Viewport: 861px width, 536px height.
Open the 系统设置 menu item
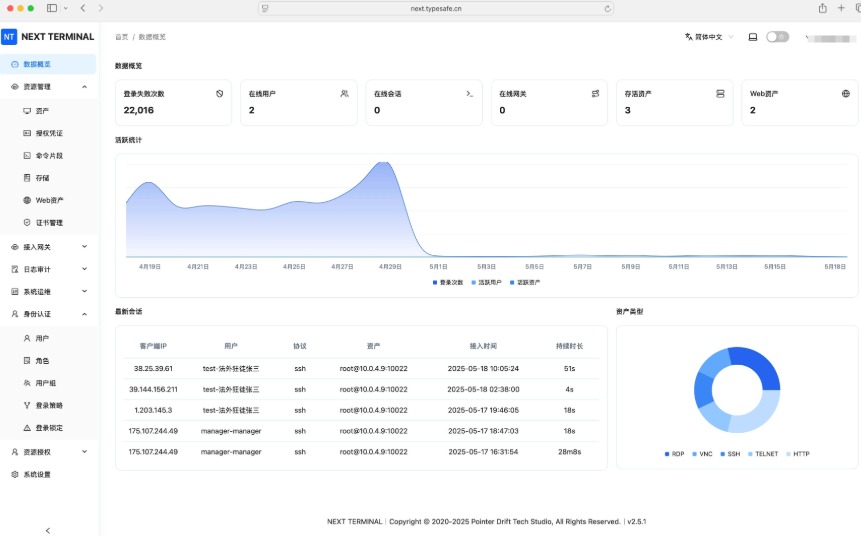tap(49, 474)
